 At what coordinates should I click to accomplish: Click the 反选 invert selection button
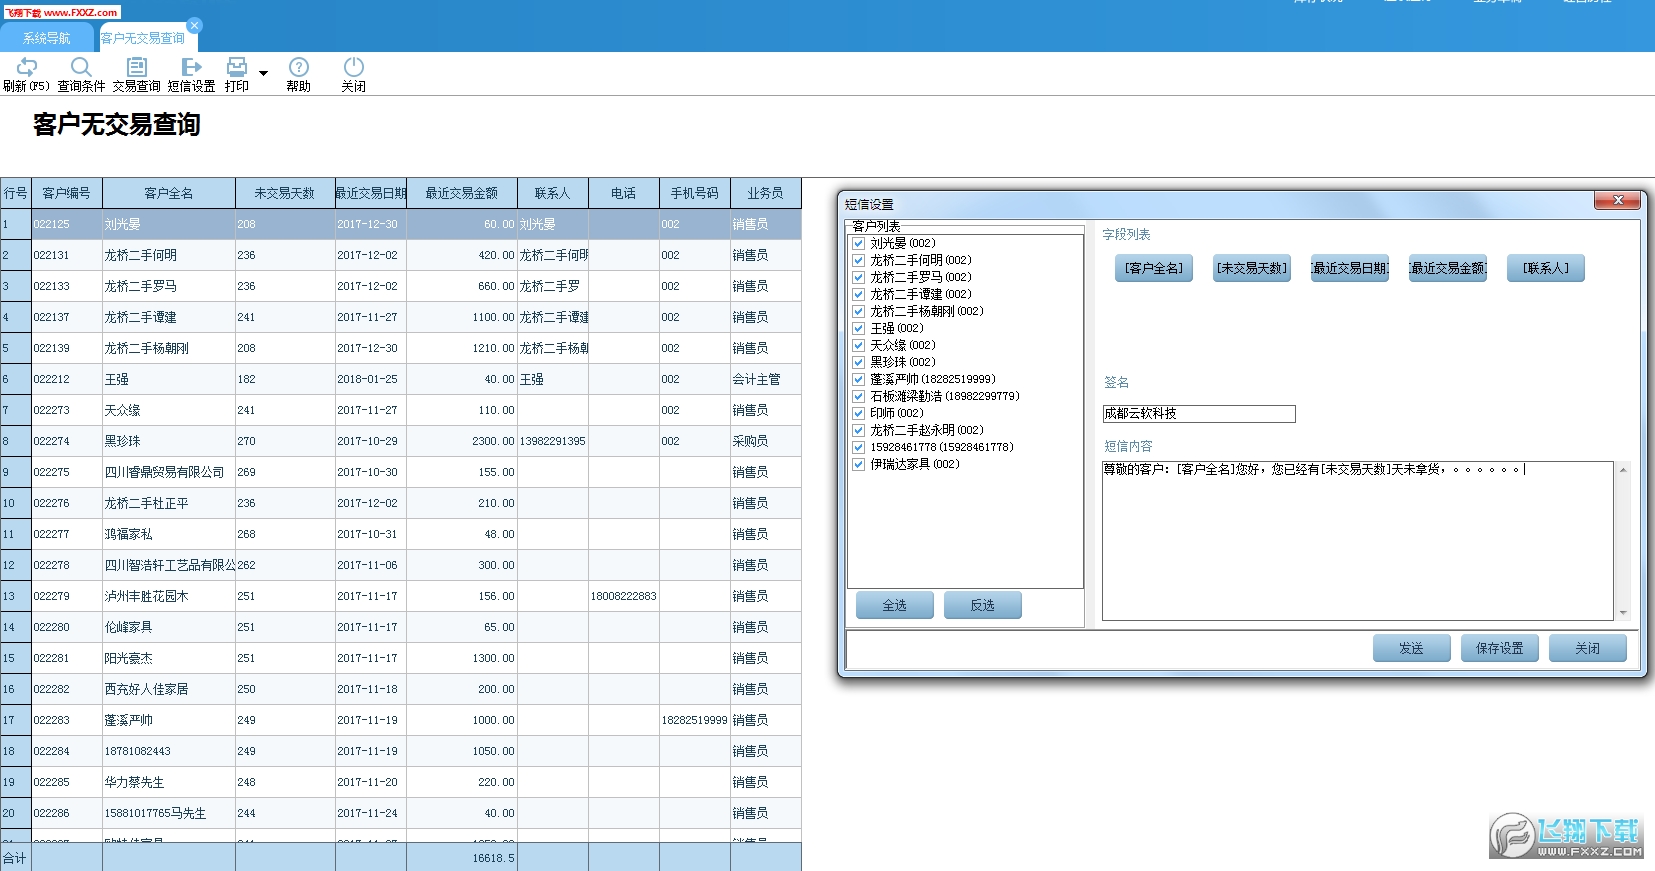pos(982,605)
